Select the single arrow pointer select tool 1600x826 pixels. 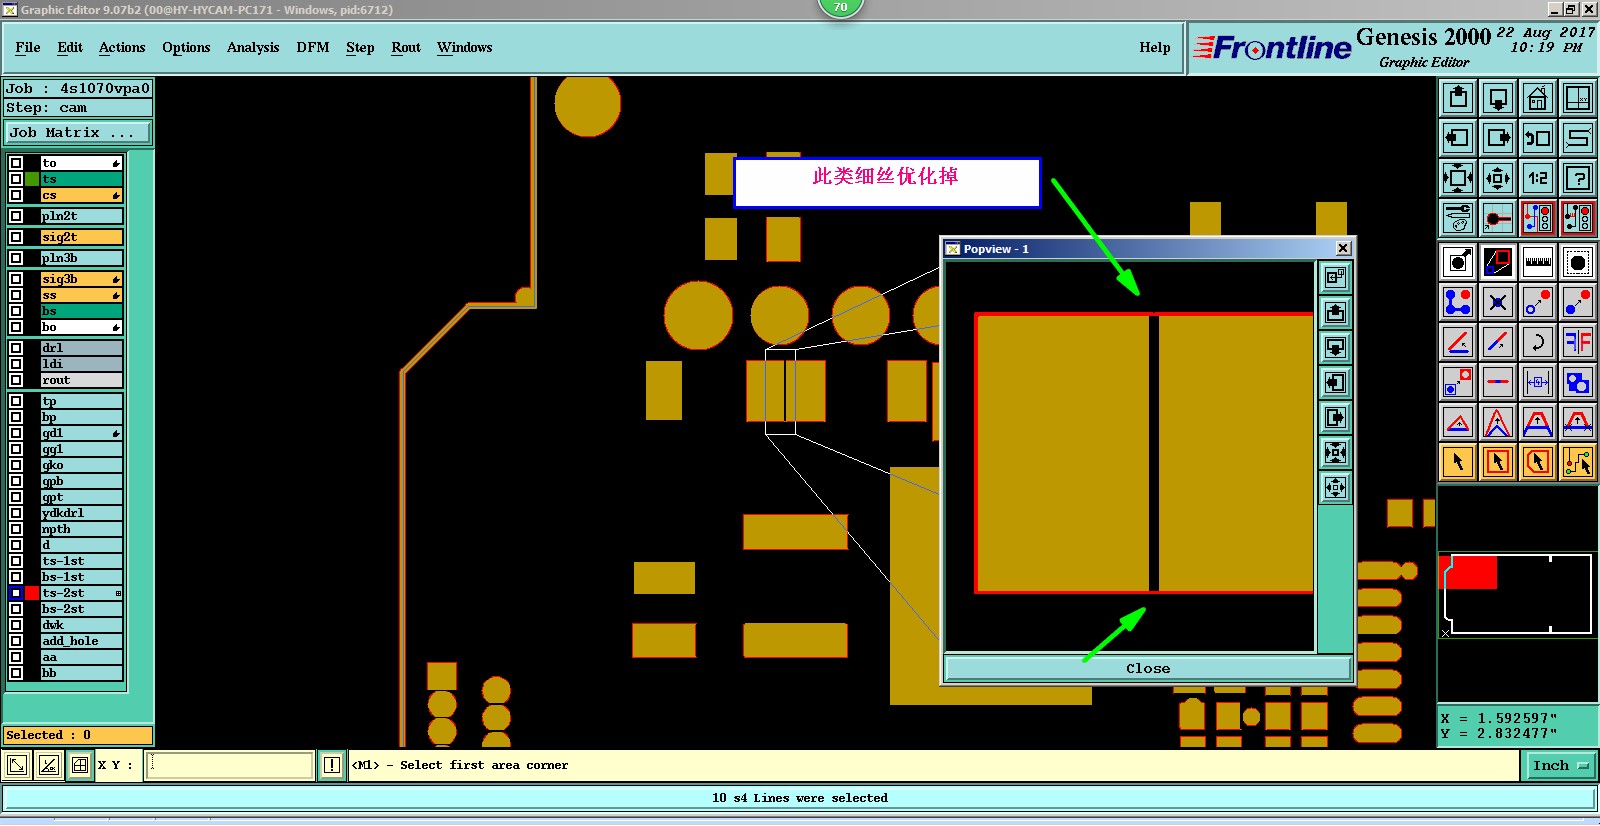(x=1458, y=462)
